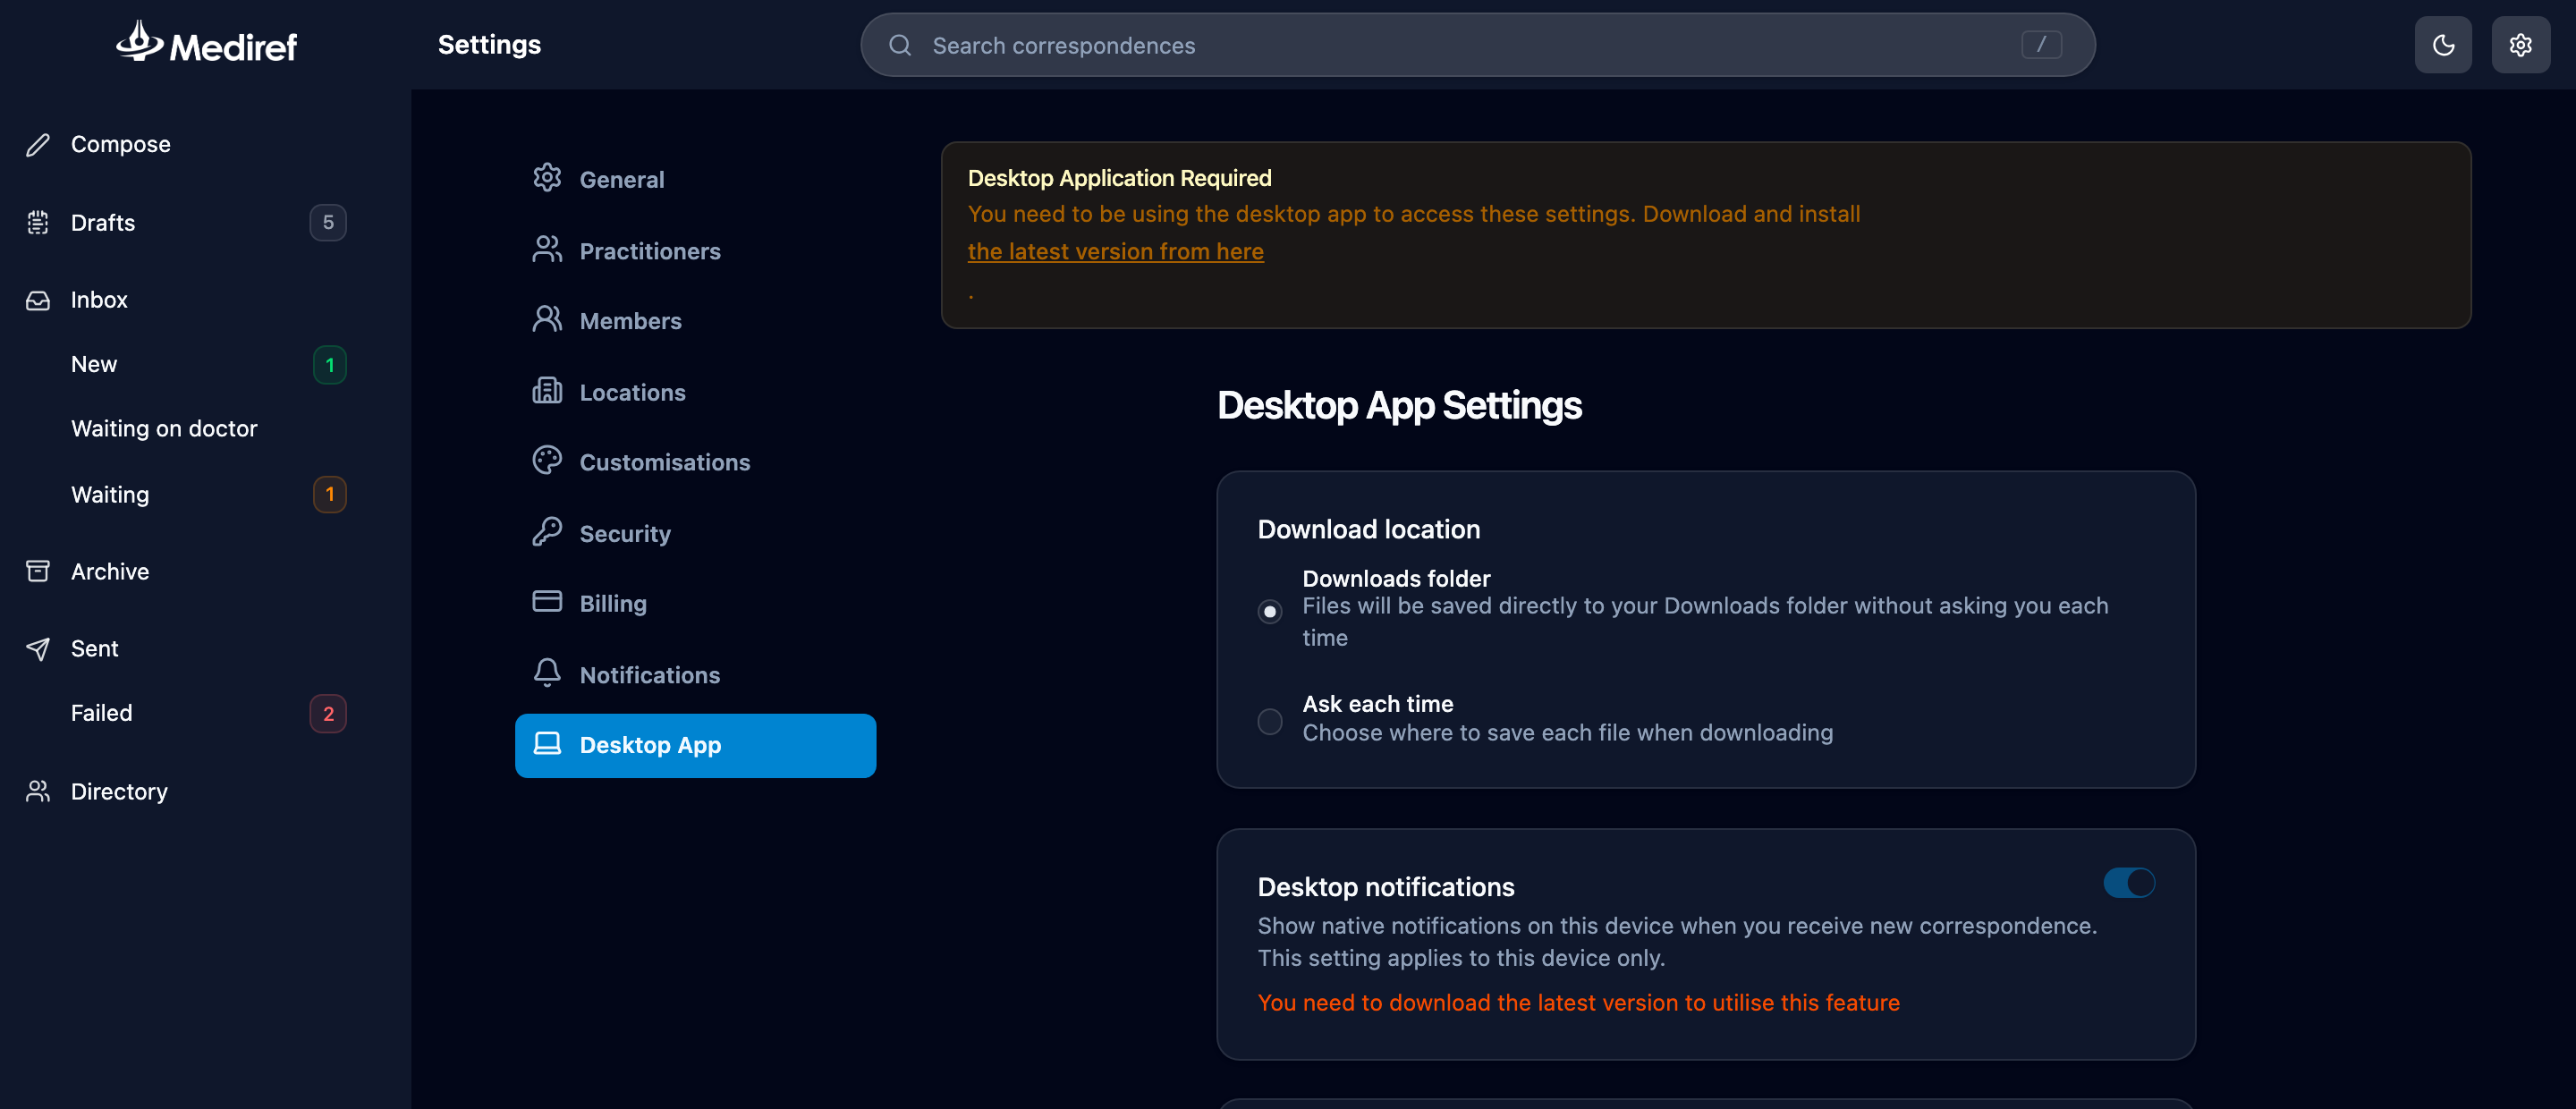
Task: Open the Locations settings tab
Action: tap(696, 392)
